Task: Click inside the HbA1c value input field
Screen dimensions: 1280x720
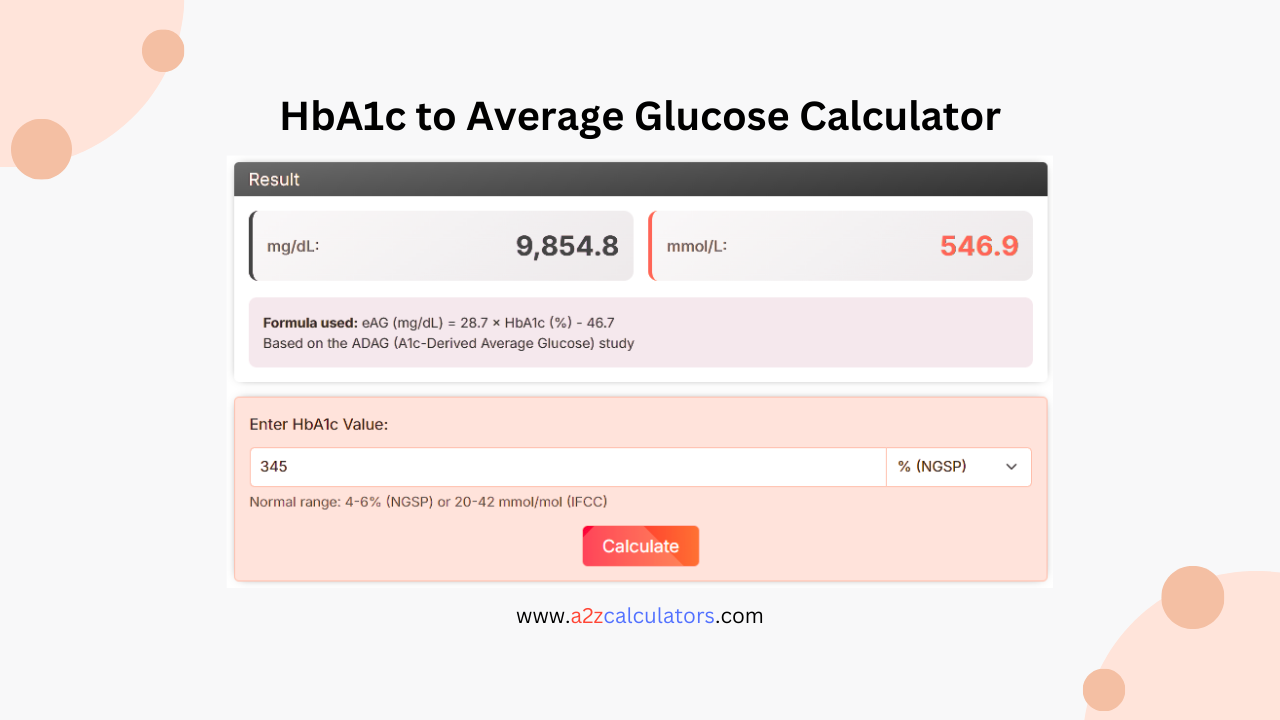Action: [567, 466]
